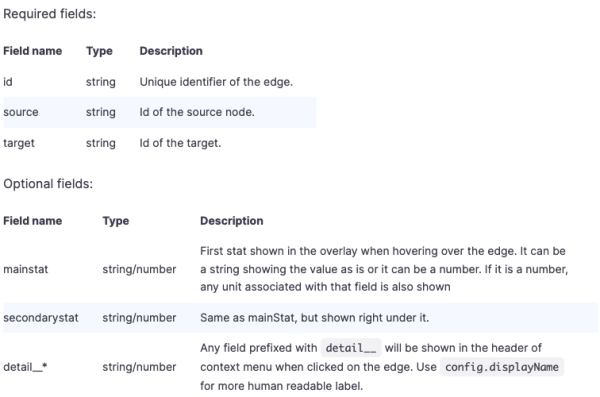Click 'Description' header in required fields table
The height and width of the screenshot is (397, 600).
click(x=171, y=51)
